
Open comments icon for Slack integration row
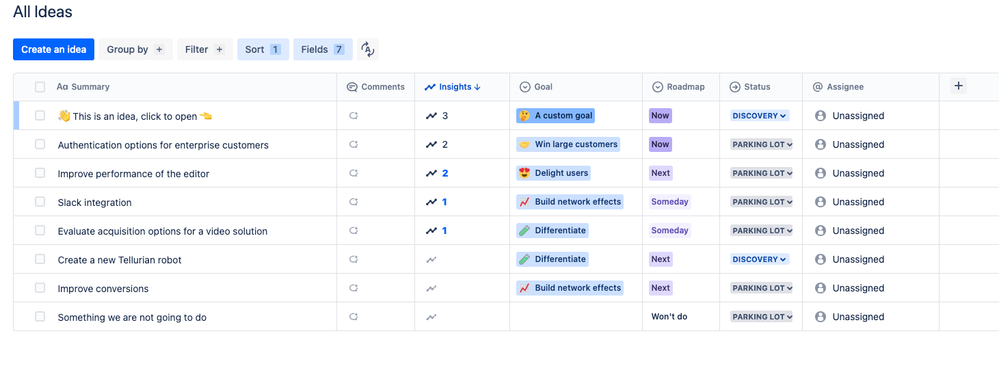pos(353,202)
